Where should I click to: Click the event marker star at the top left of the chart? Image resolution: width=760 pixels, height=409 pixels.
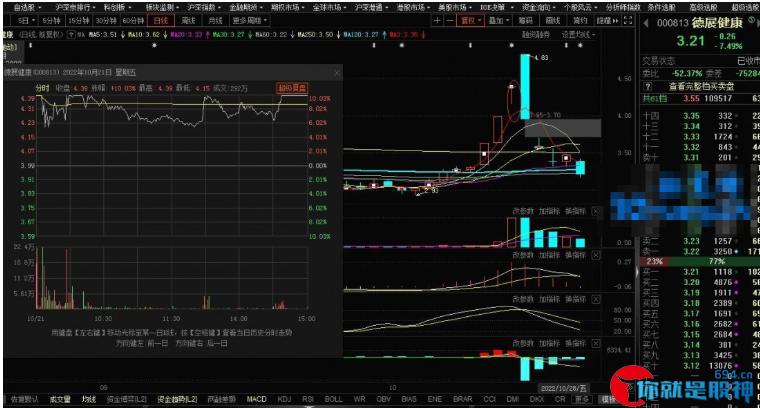click(x=31, y=46)
